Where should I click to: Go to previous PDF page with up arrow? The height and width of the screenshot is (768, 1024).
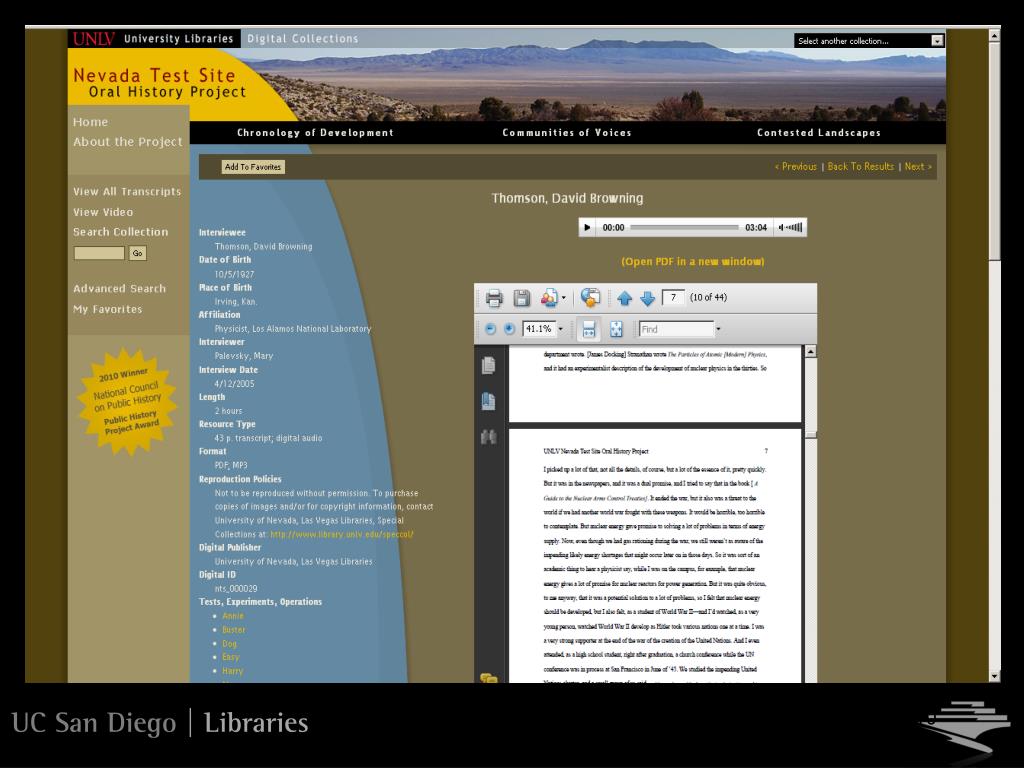click(624, 298)
